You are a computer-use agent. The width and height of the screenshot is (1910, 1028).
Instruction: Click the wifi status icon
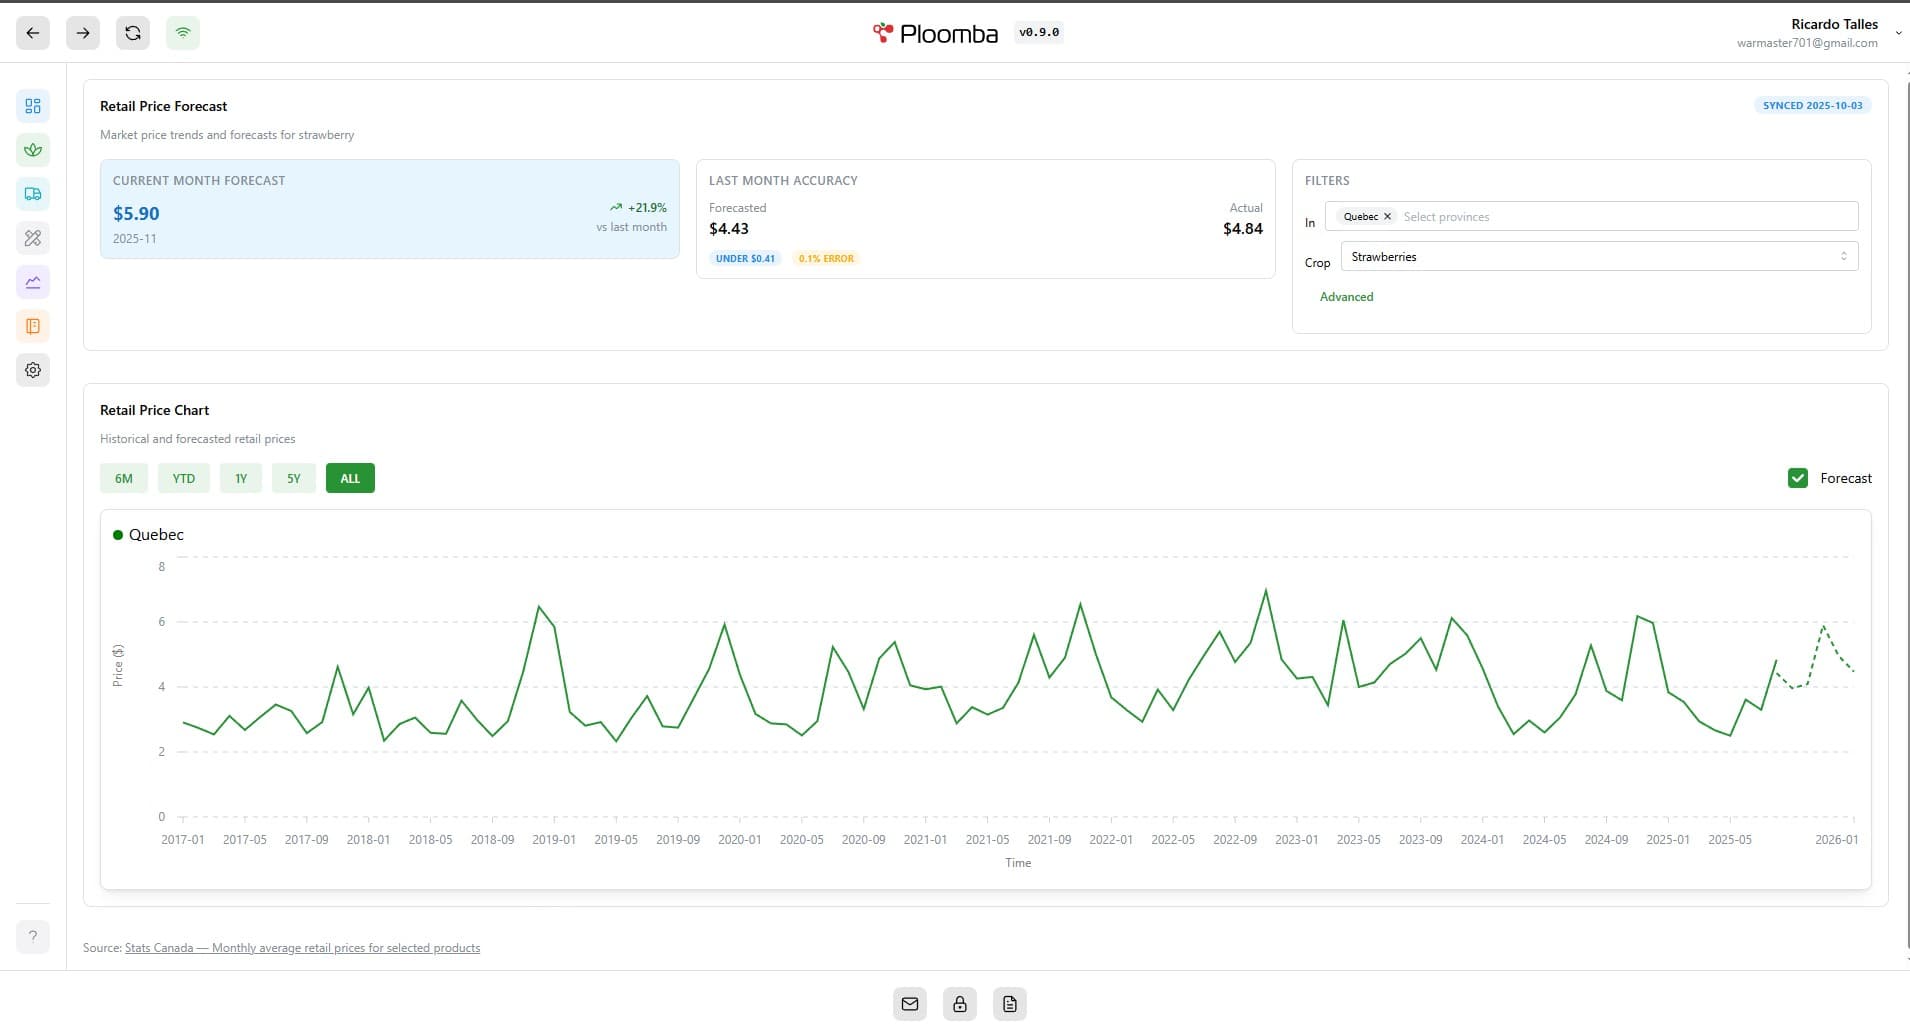tap(183, 32)
